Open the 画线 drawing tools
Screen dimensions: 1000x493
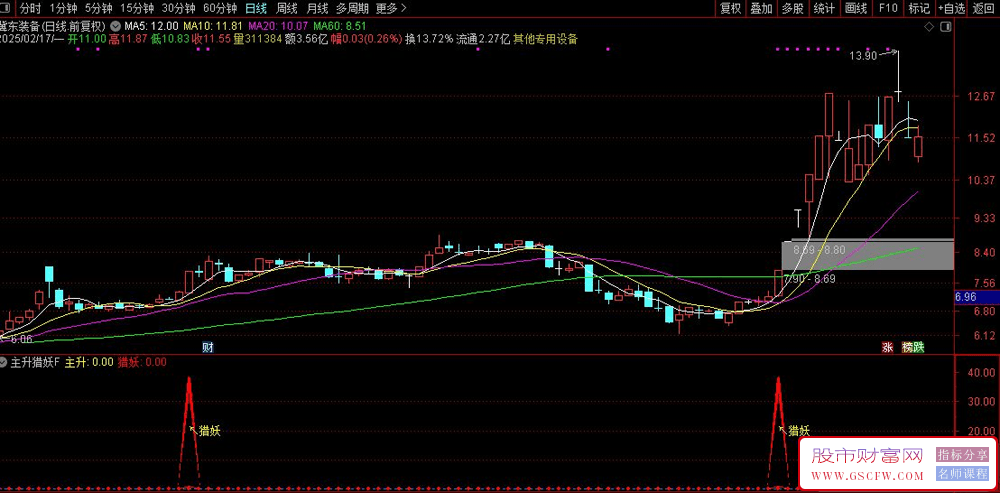(856, 8)
